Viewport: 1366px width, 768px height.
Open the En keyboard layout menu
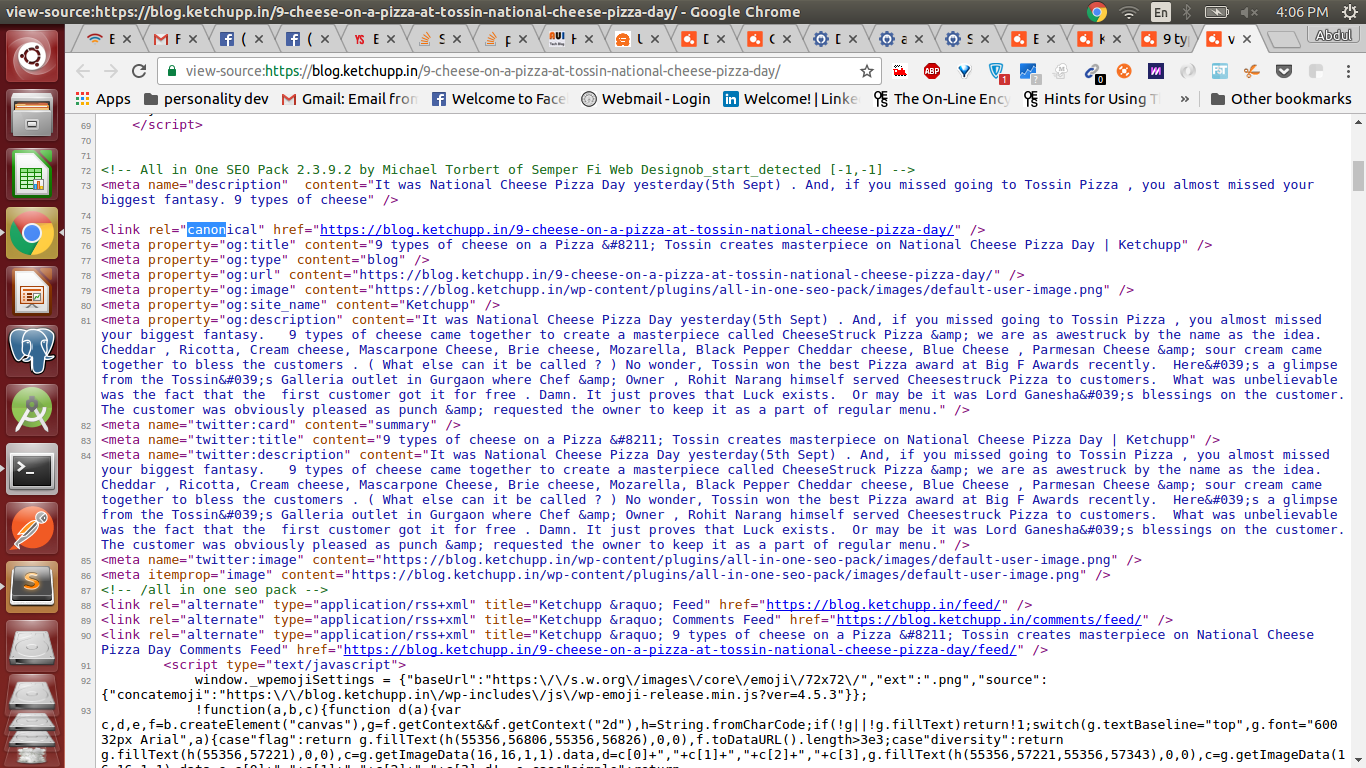[x=1160, y=12]
